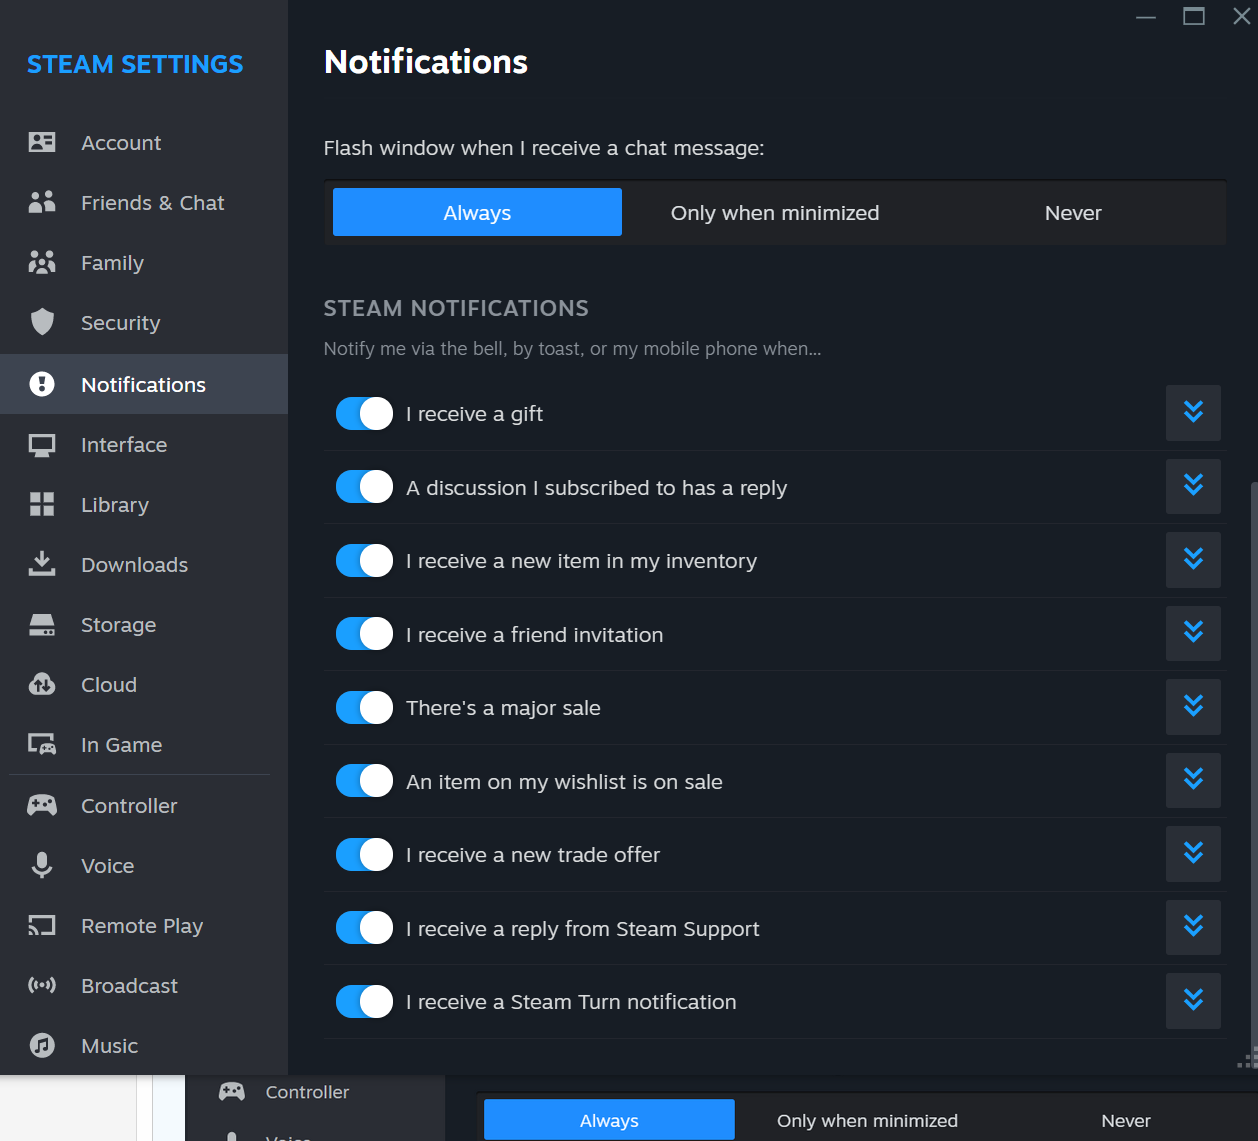
Task: Click the Cloud icon in the sidebar
Action: pos(42,684)
